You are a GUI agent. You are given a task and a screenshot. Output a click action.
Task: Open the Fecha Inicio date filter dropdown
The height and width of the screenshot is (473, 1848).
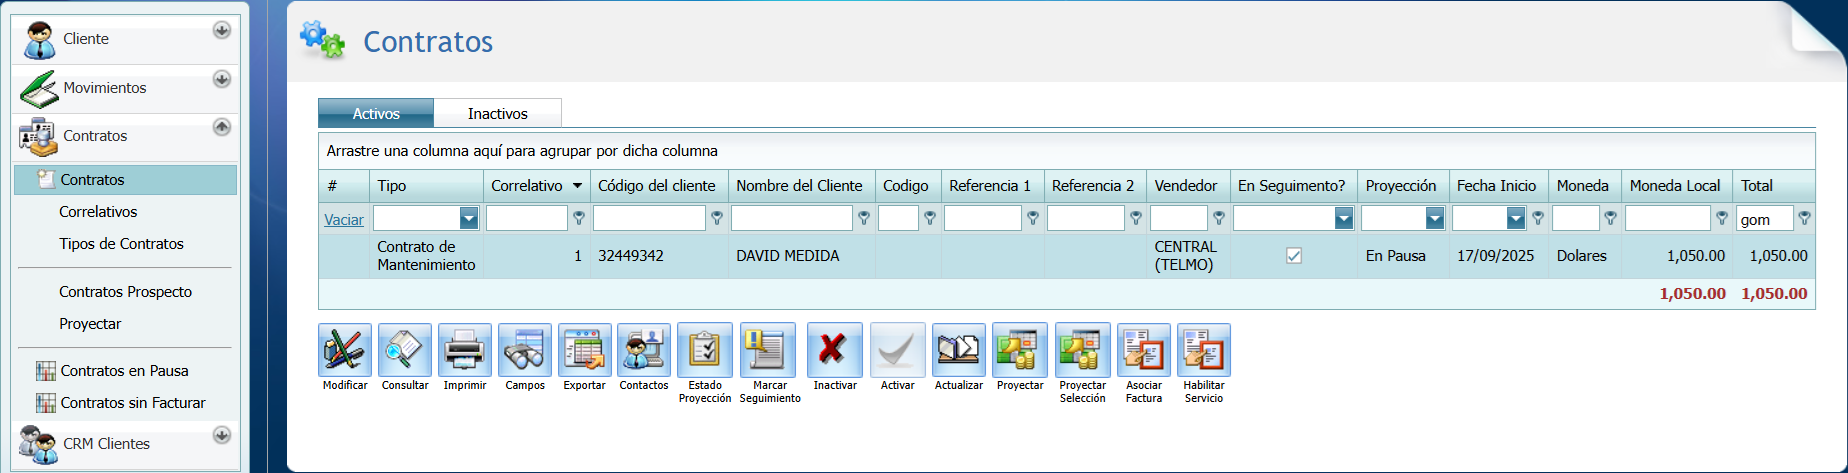point(1516,218)
